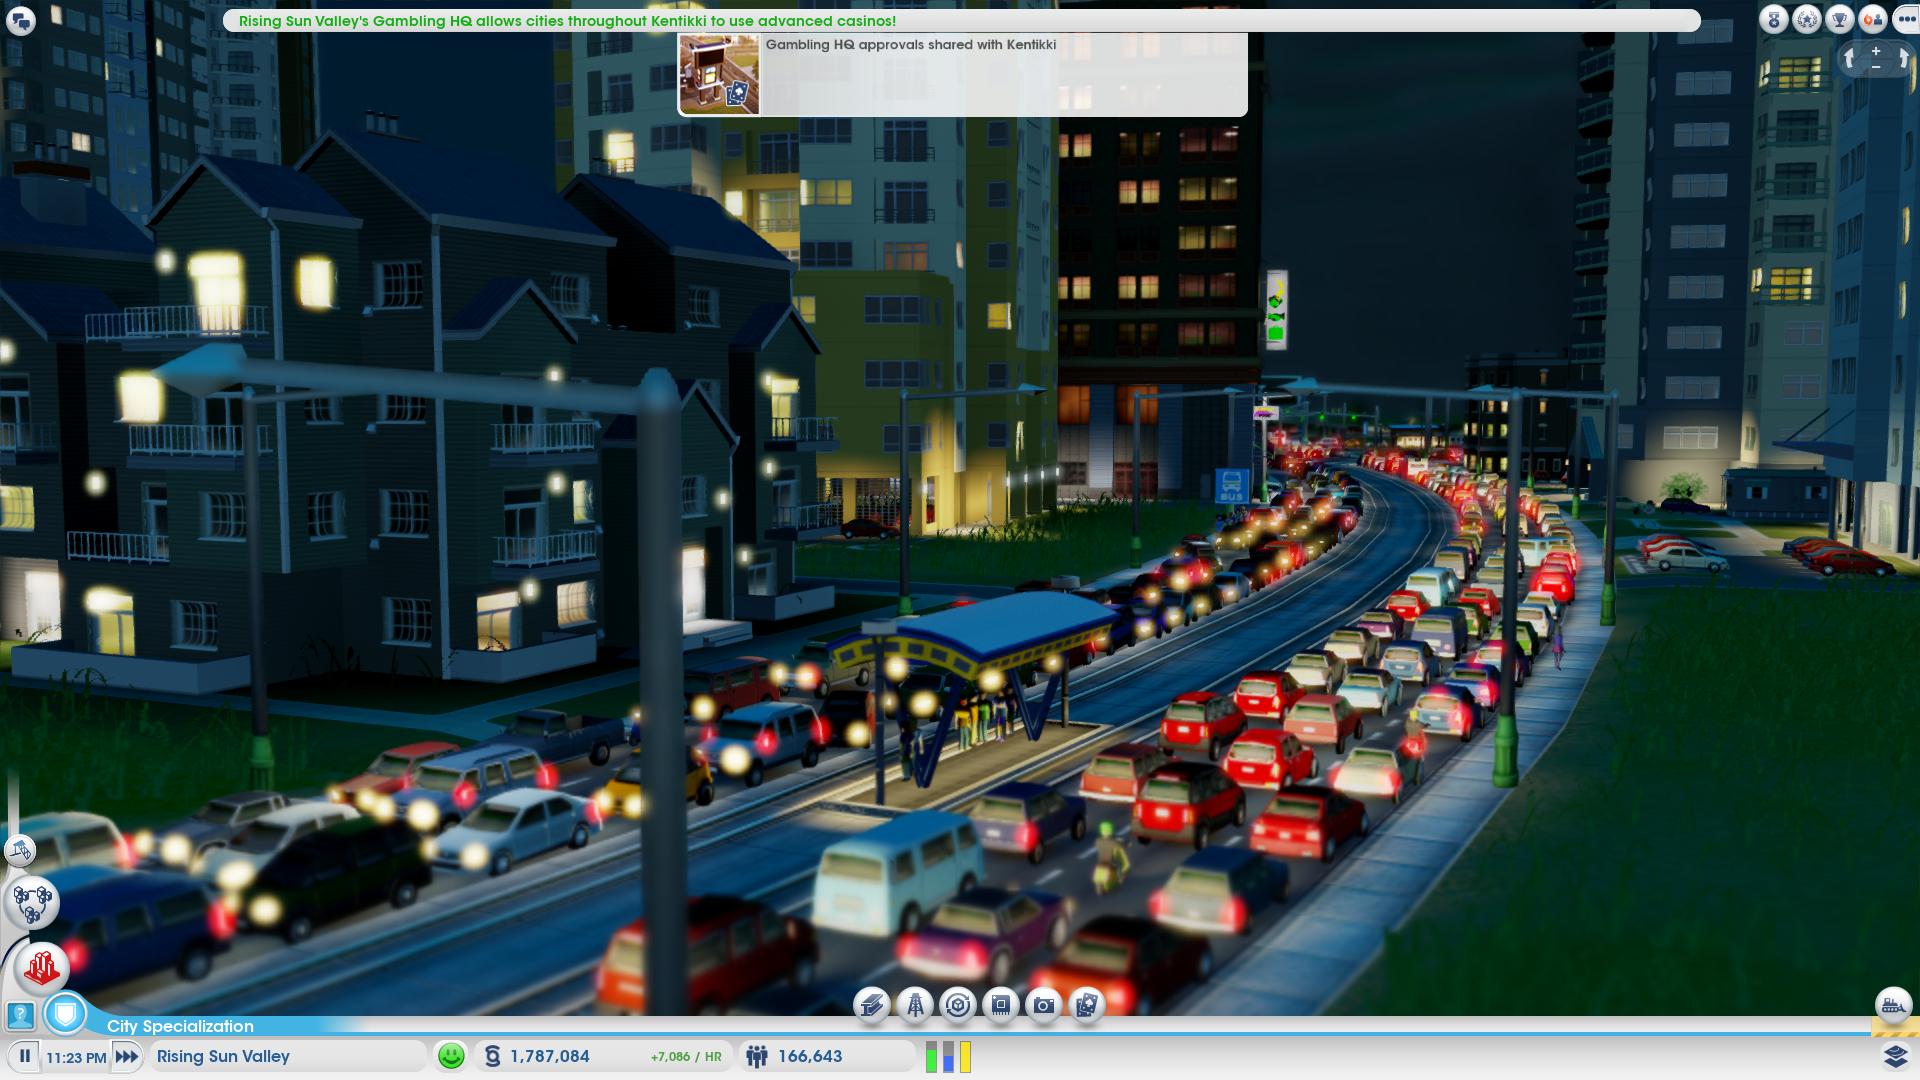Select the Gambling specialization cards icon

coord(1087,1004)
